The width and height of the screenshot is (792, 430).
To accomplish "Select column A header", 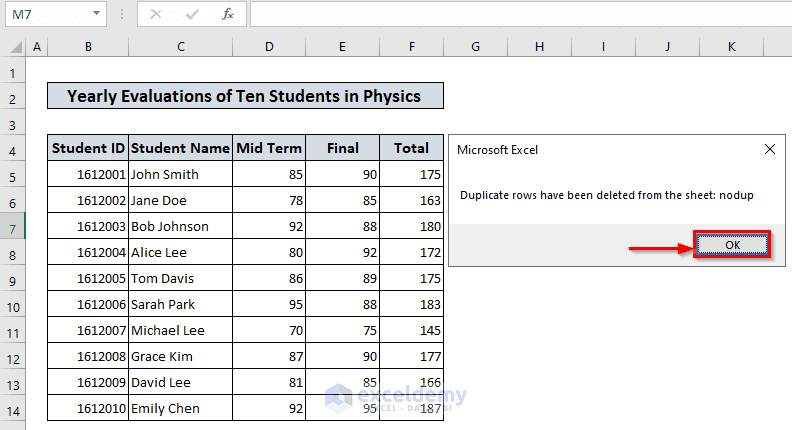I will [x=37, y=47].
